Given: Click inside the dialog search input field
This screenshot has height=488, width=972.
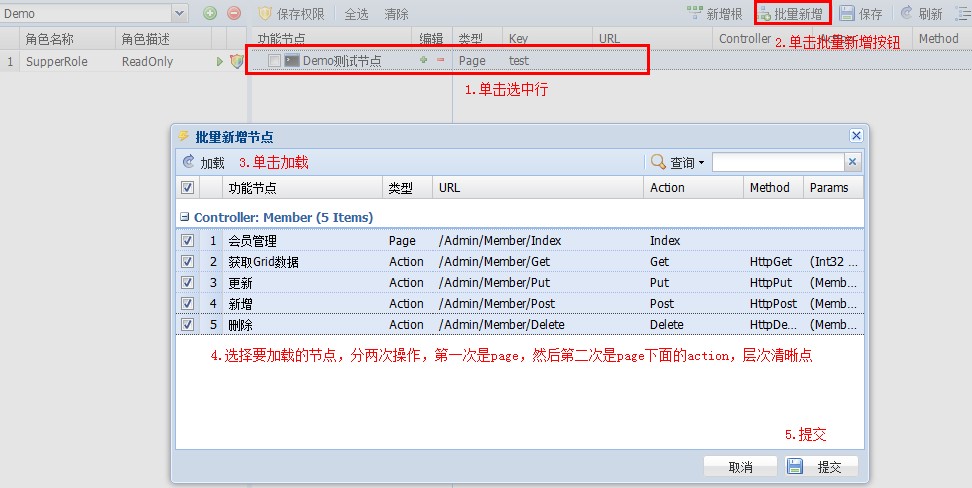Looking at the screenshot, I should (778, 162).
